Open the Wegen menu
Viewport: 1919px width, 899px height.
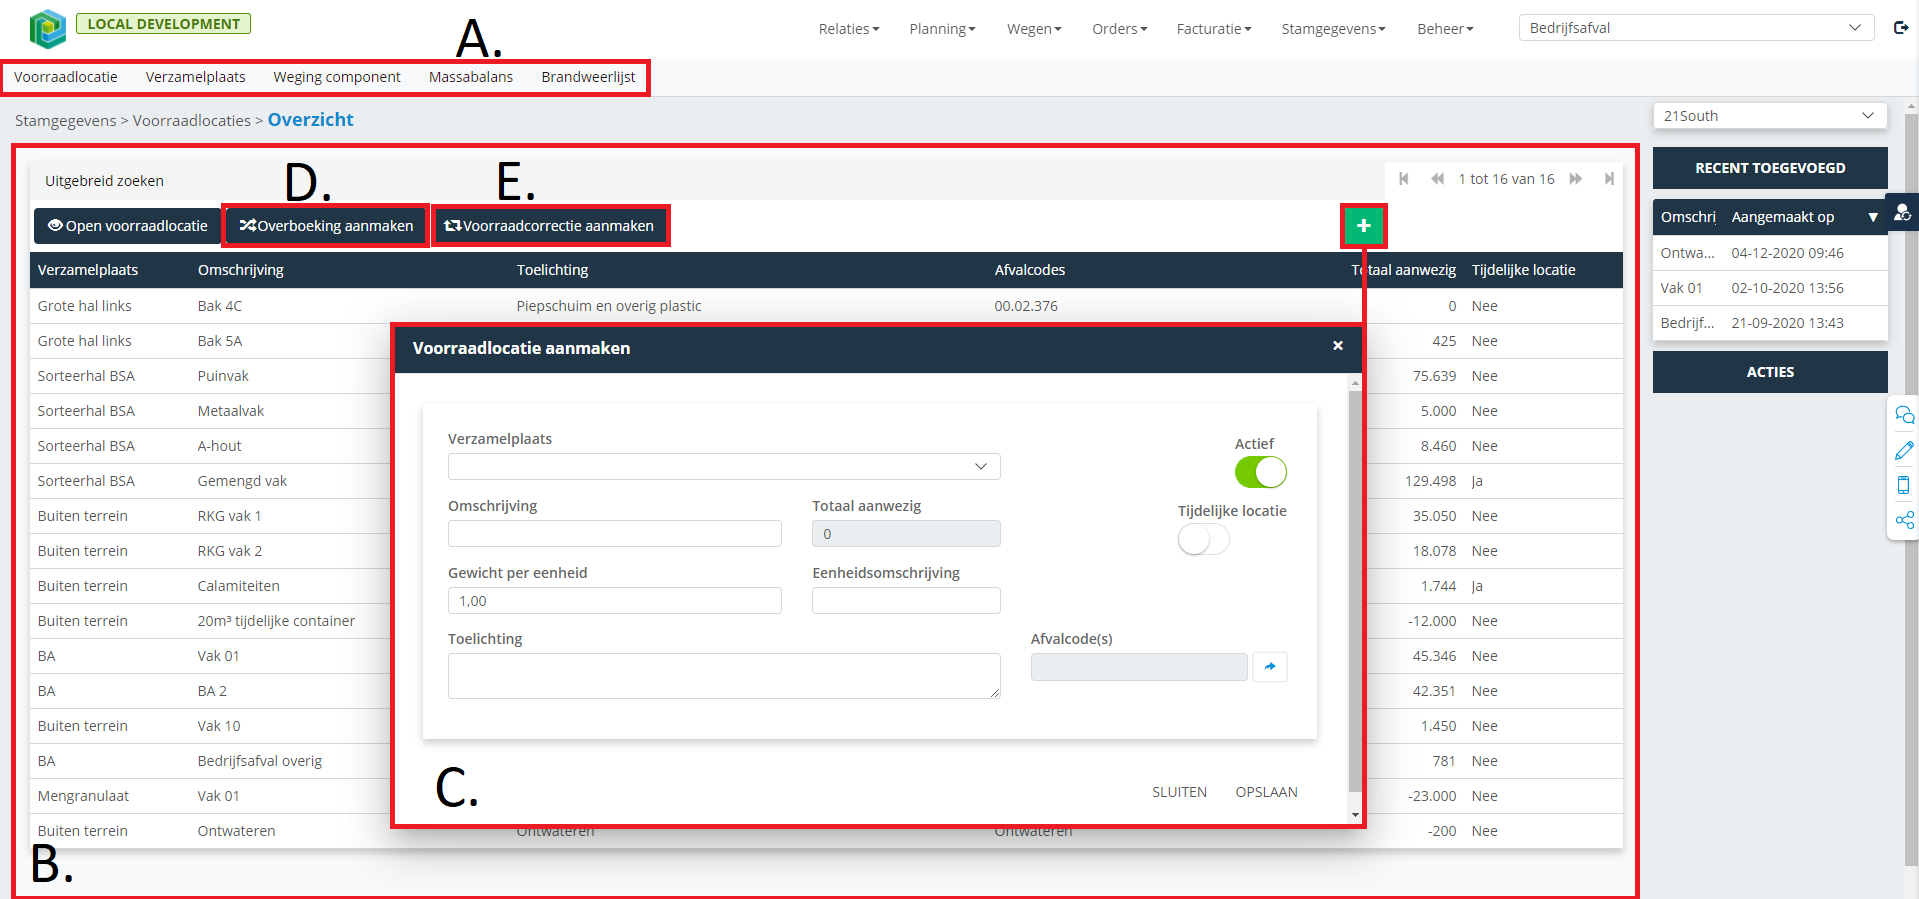[1034, 29]
